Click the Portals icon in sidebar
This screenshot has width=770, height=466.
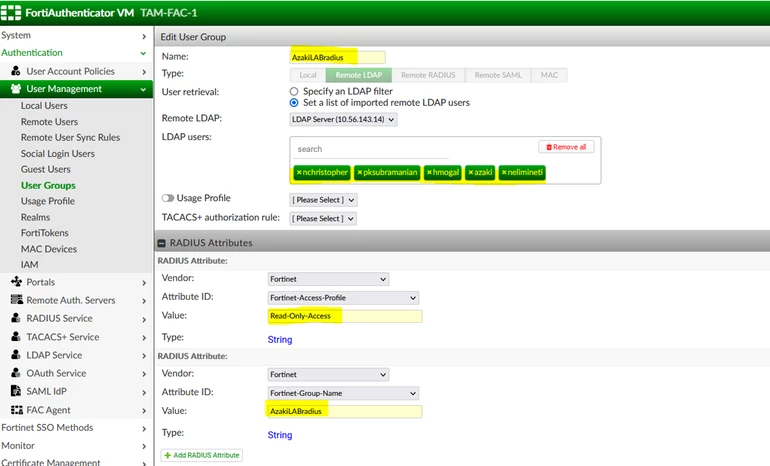16,281
